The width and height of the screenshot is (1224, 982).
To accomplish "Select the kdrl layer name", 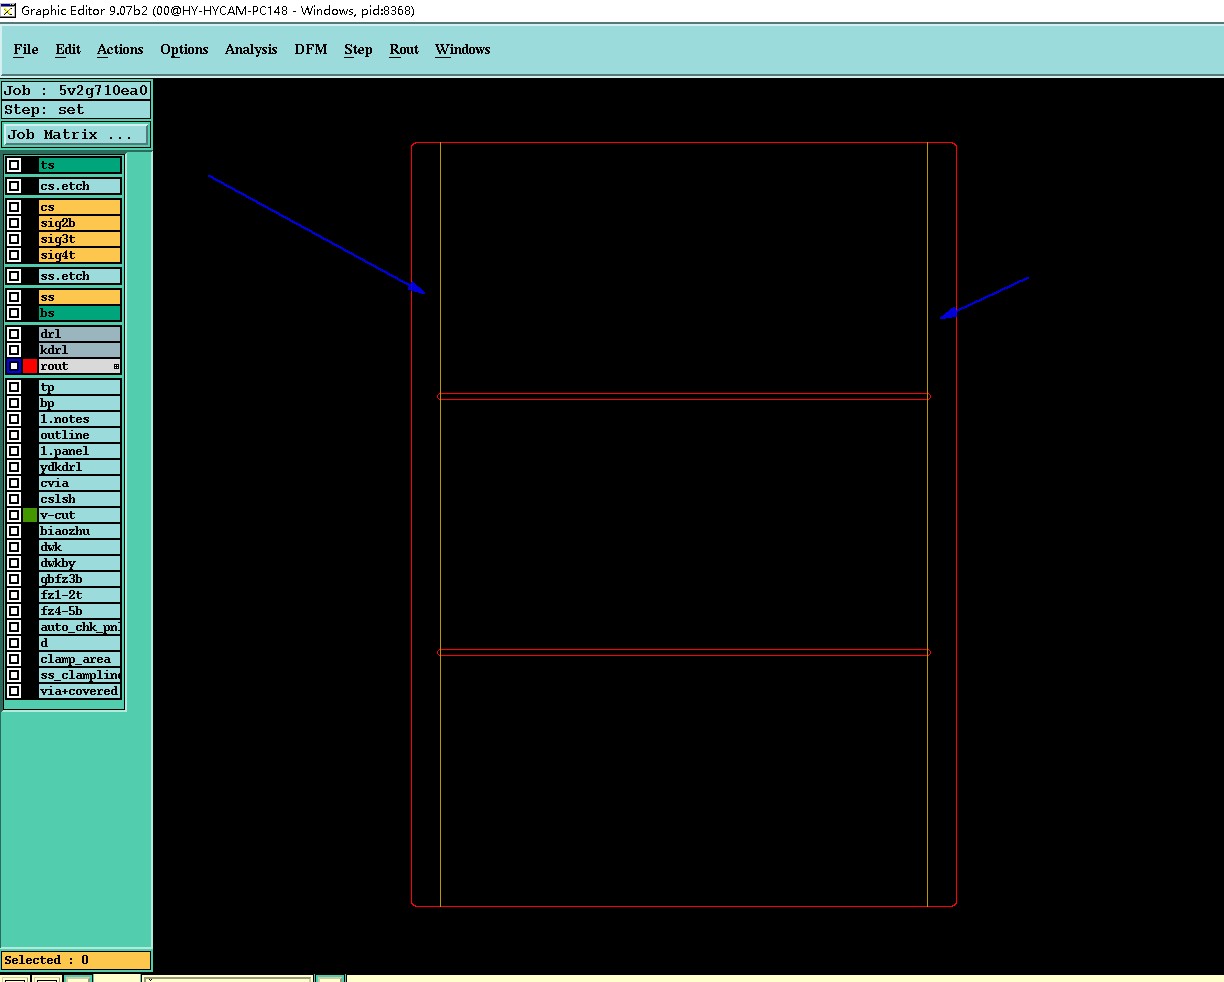I will 80,350.
